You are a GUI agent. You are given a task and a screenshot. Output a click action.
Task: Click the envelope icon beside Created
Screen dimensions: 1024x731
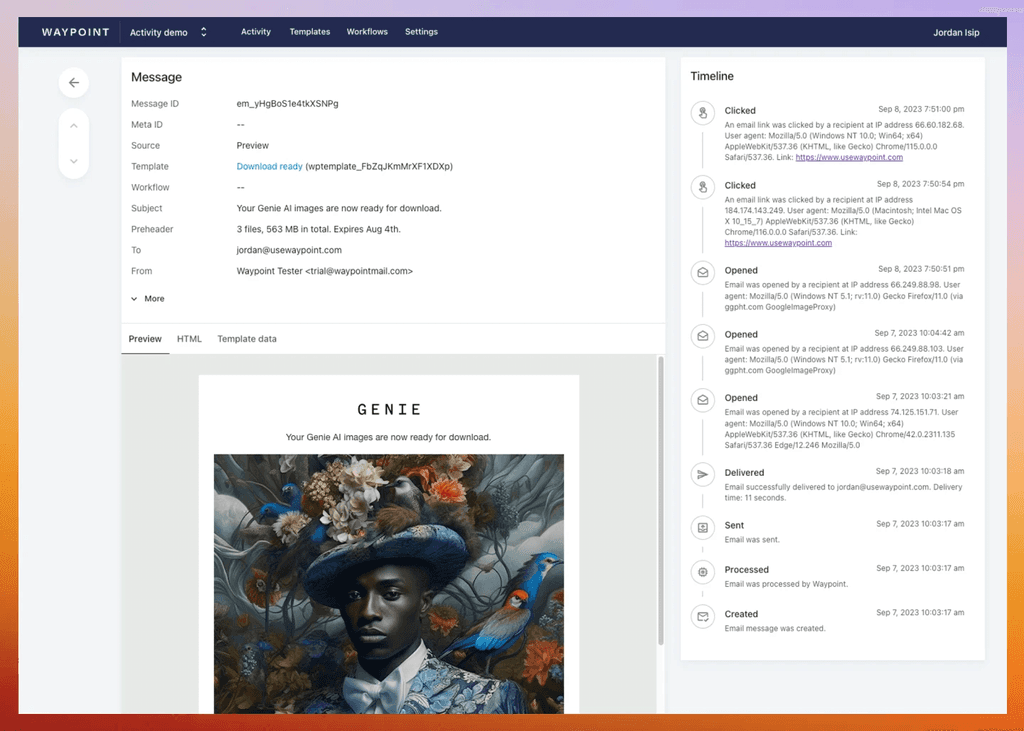pos(703,615)
